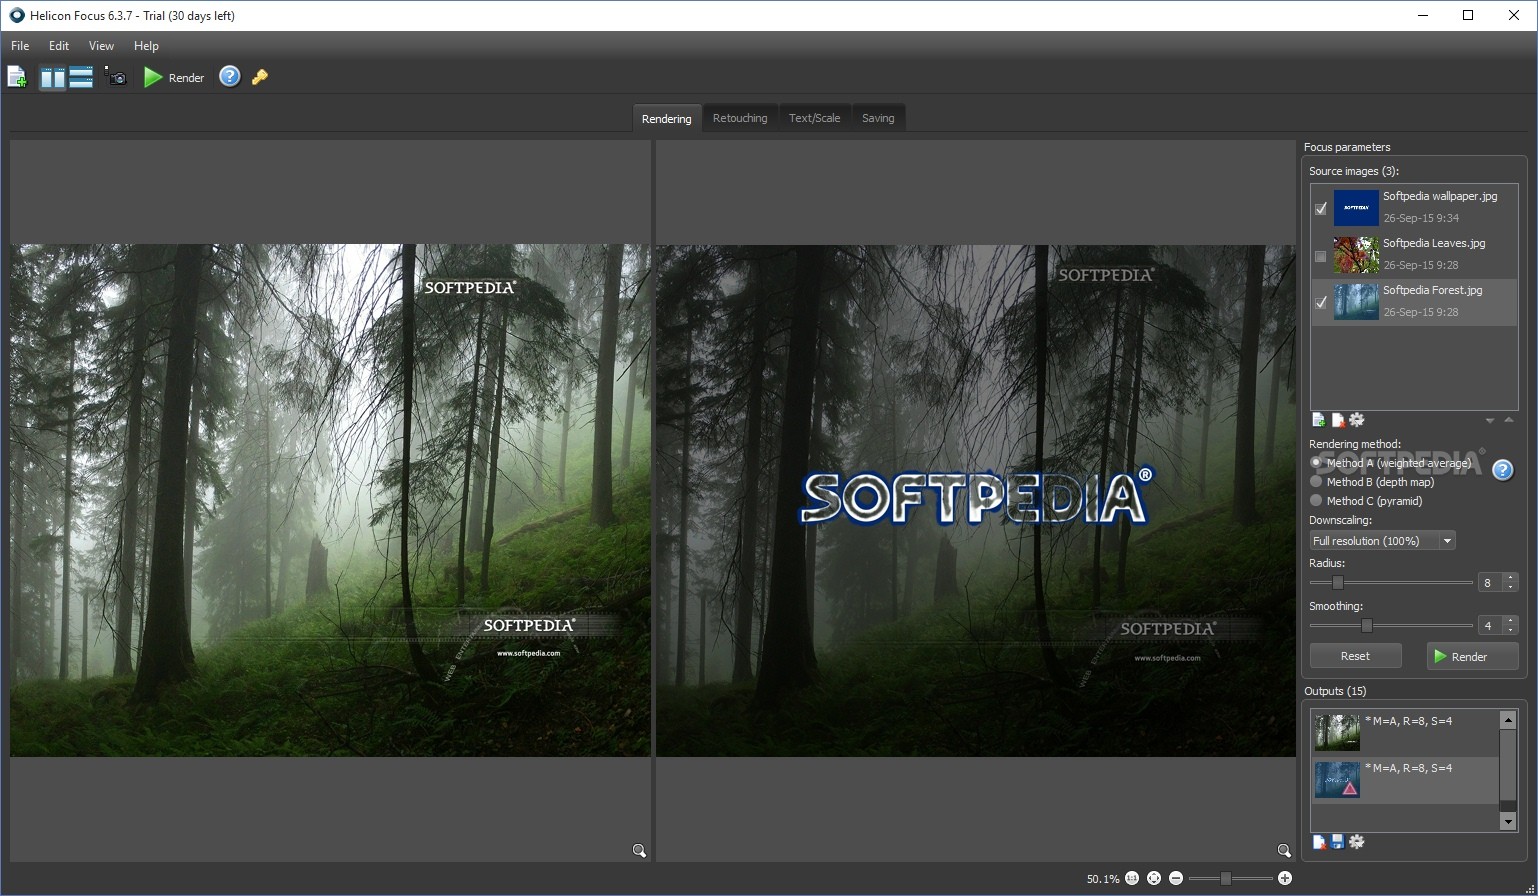Click the 50.1% zoom percentage text
1538x896 pixels.
point(1103,879)
